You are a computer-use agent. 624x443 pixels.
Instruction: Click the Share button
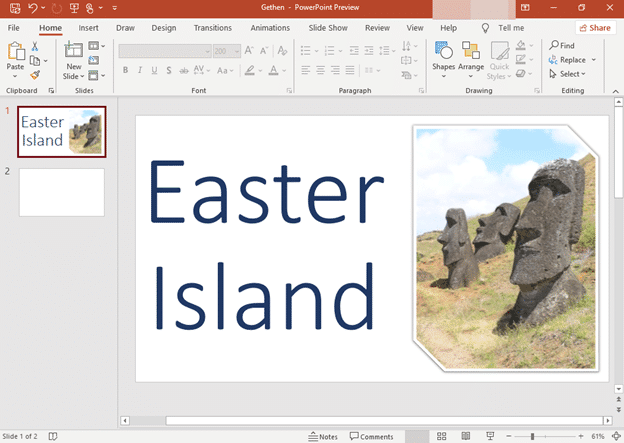click(x=595, y=28)
